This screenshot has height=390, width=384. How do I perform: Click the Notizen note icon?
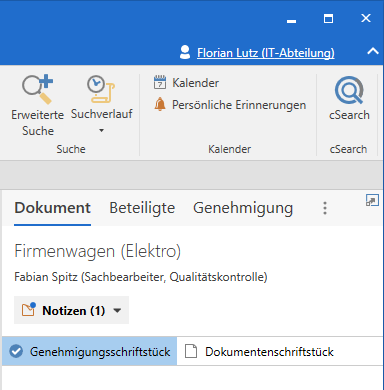(28, 309)
